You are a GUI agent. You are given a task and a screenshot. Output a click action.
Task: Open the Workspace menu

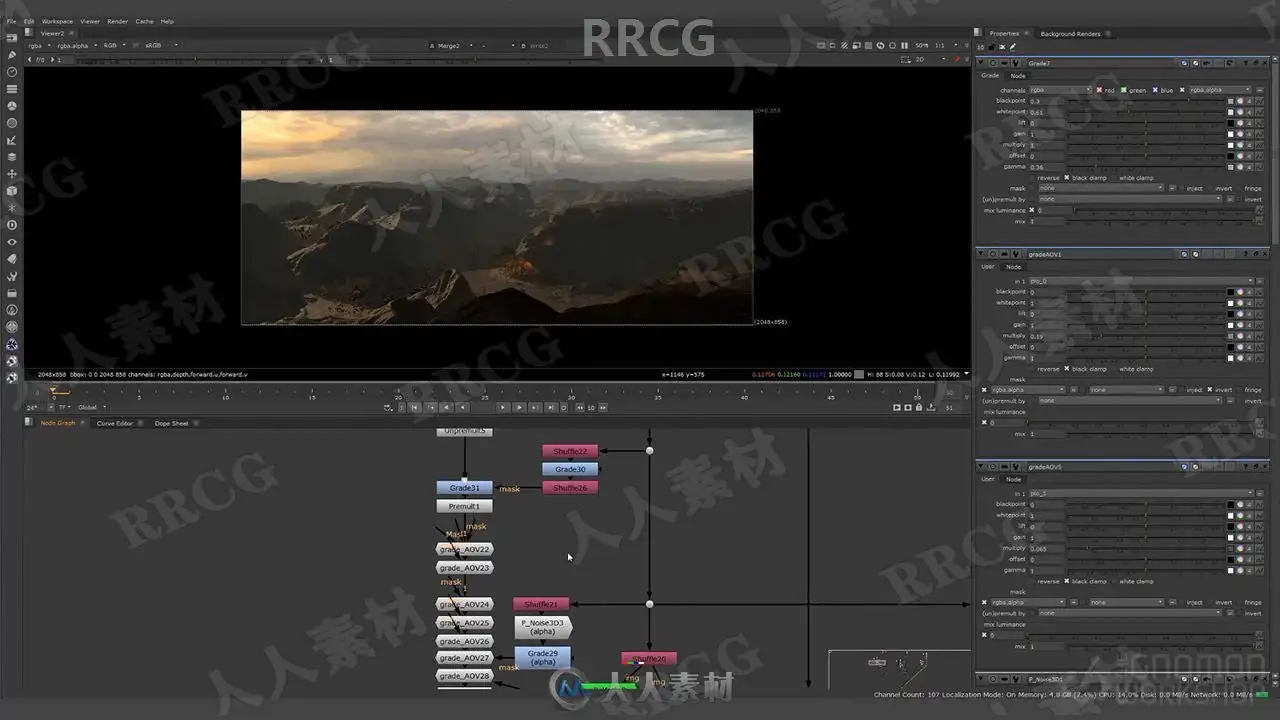click(x=56, y=21)
